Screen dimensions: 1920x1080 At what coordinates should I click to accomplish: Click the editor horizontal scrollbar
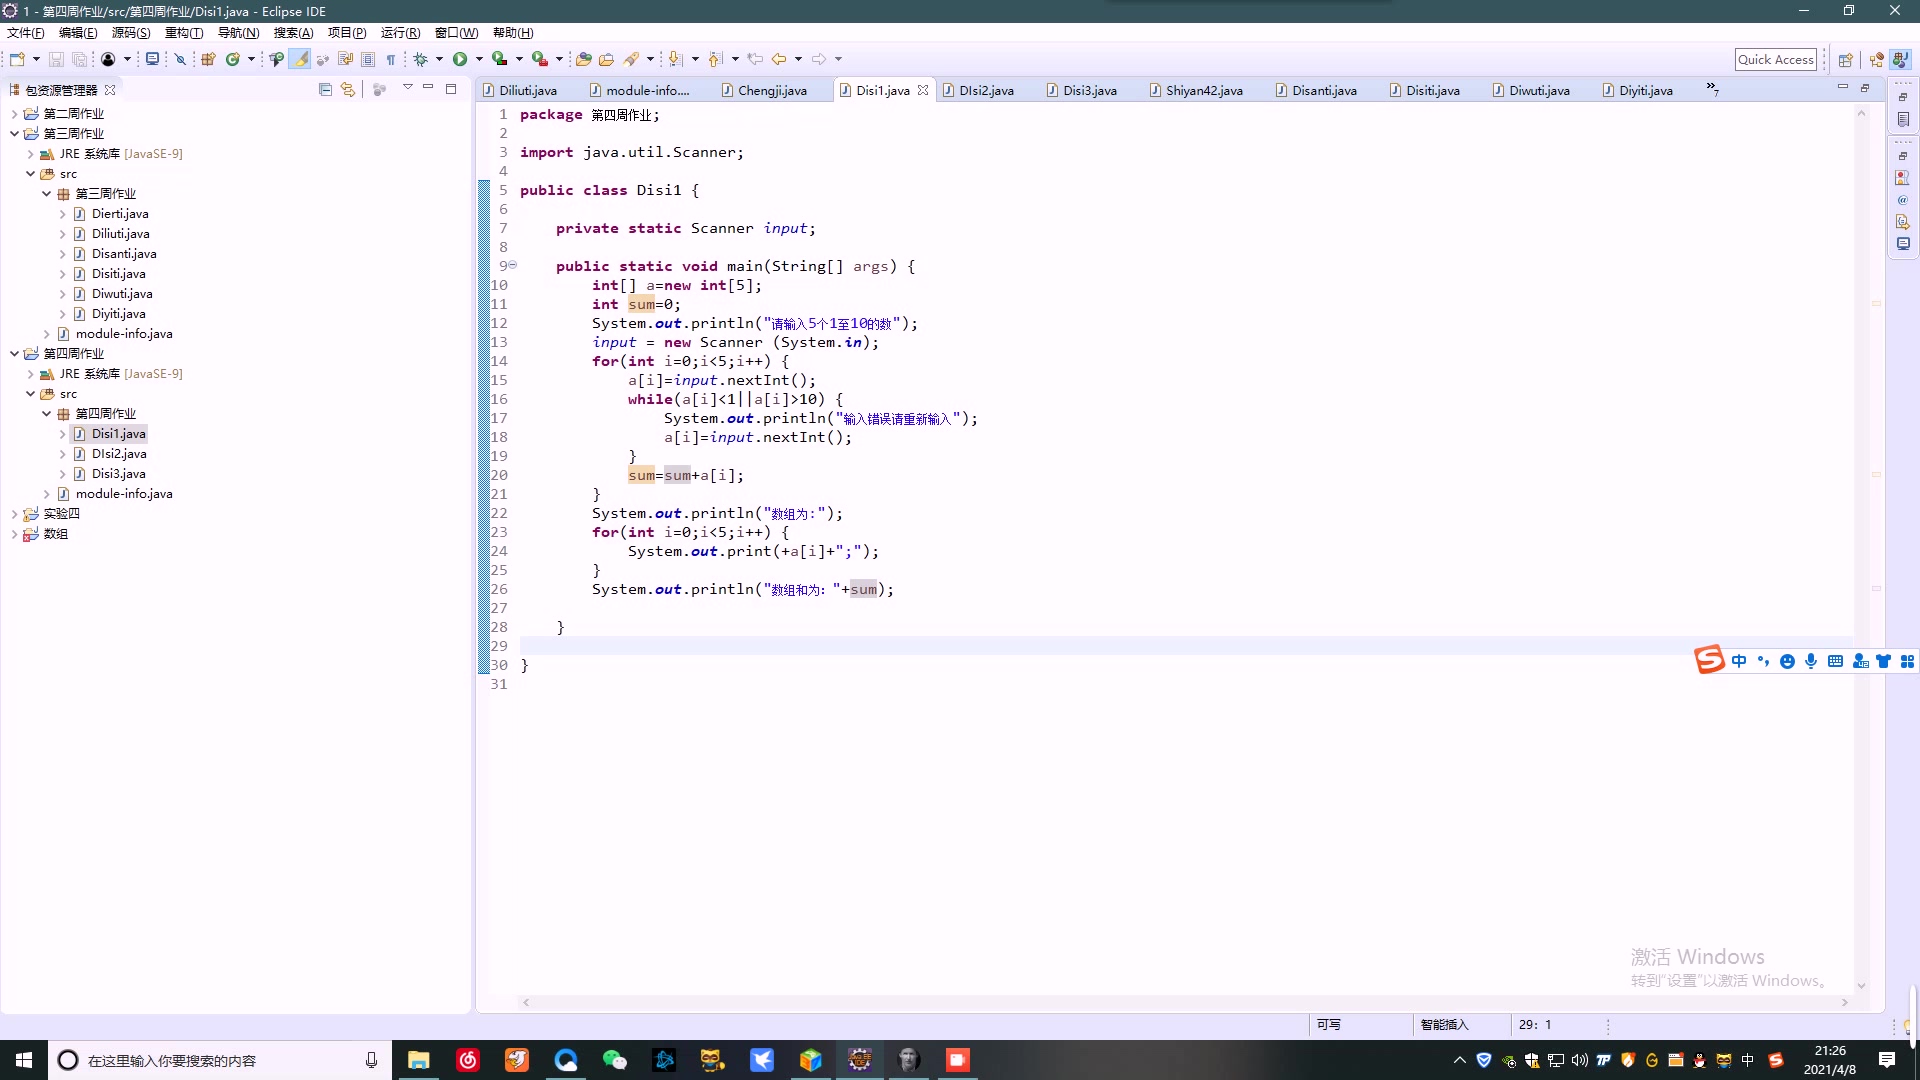(1185, 1002)
